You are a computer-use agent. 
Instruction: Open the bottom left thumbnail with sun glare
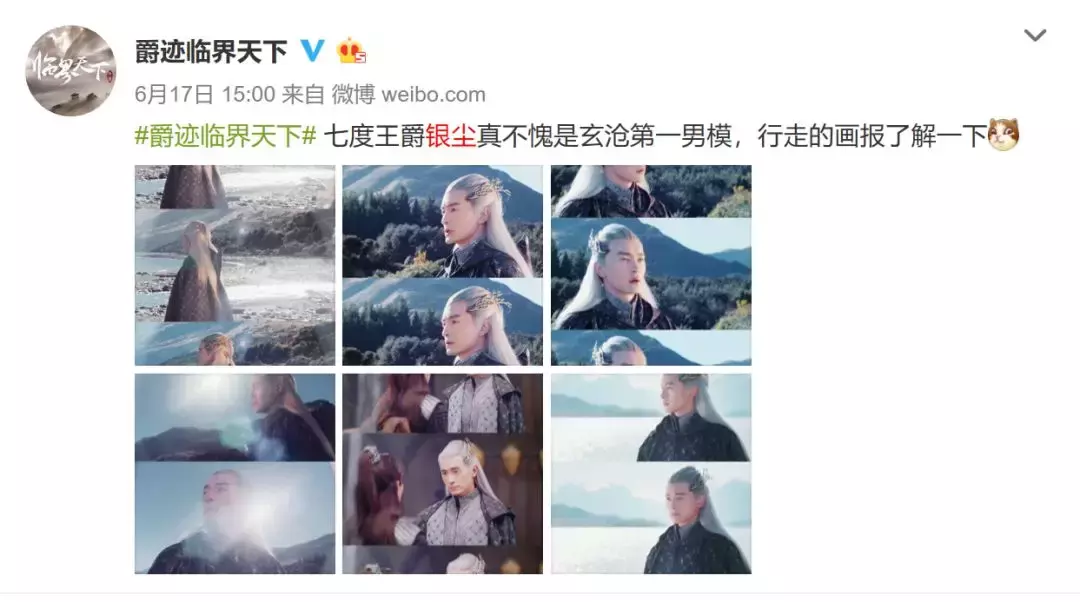coord(235,474)
